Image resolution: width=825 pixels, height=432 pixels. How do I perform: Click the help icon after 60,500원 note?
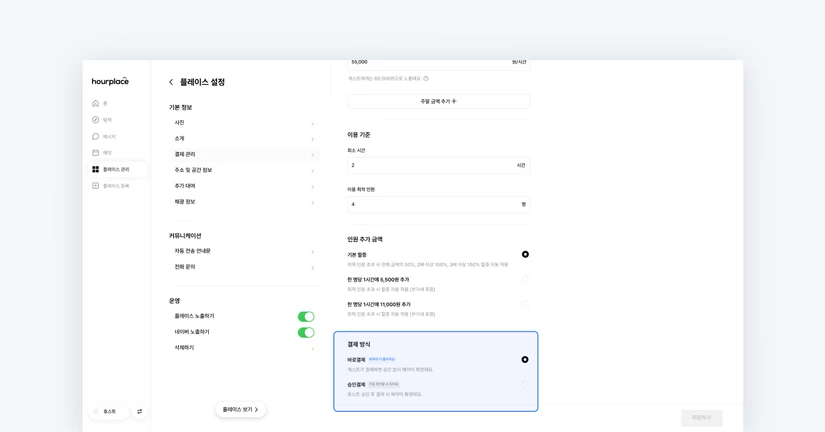[x=426, y=78]
